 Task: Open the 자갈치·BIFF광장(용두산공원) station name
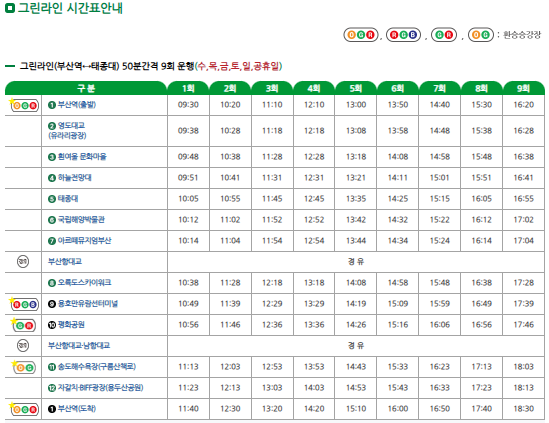pyautogui.click(x=100, y=388)
